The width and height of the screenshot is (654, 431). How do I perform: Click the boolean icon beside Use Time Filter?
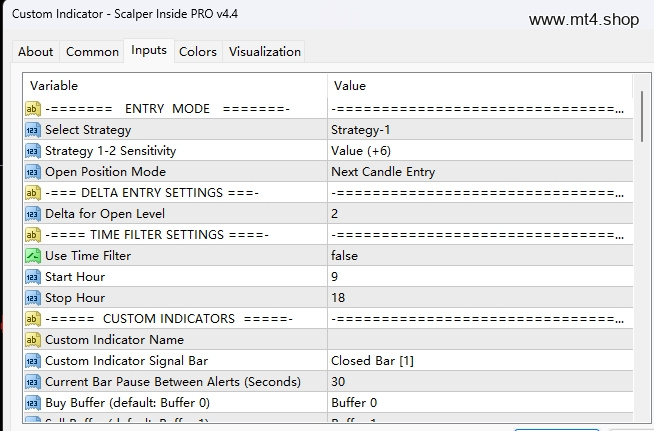tap(33, 256)
